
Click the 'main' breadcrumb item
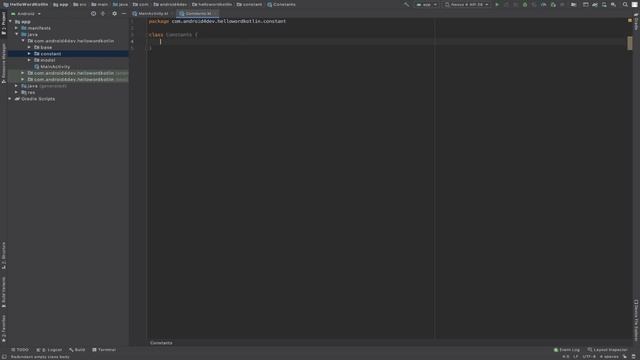pyautogui.click(x=100, y=4)
